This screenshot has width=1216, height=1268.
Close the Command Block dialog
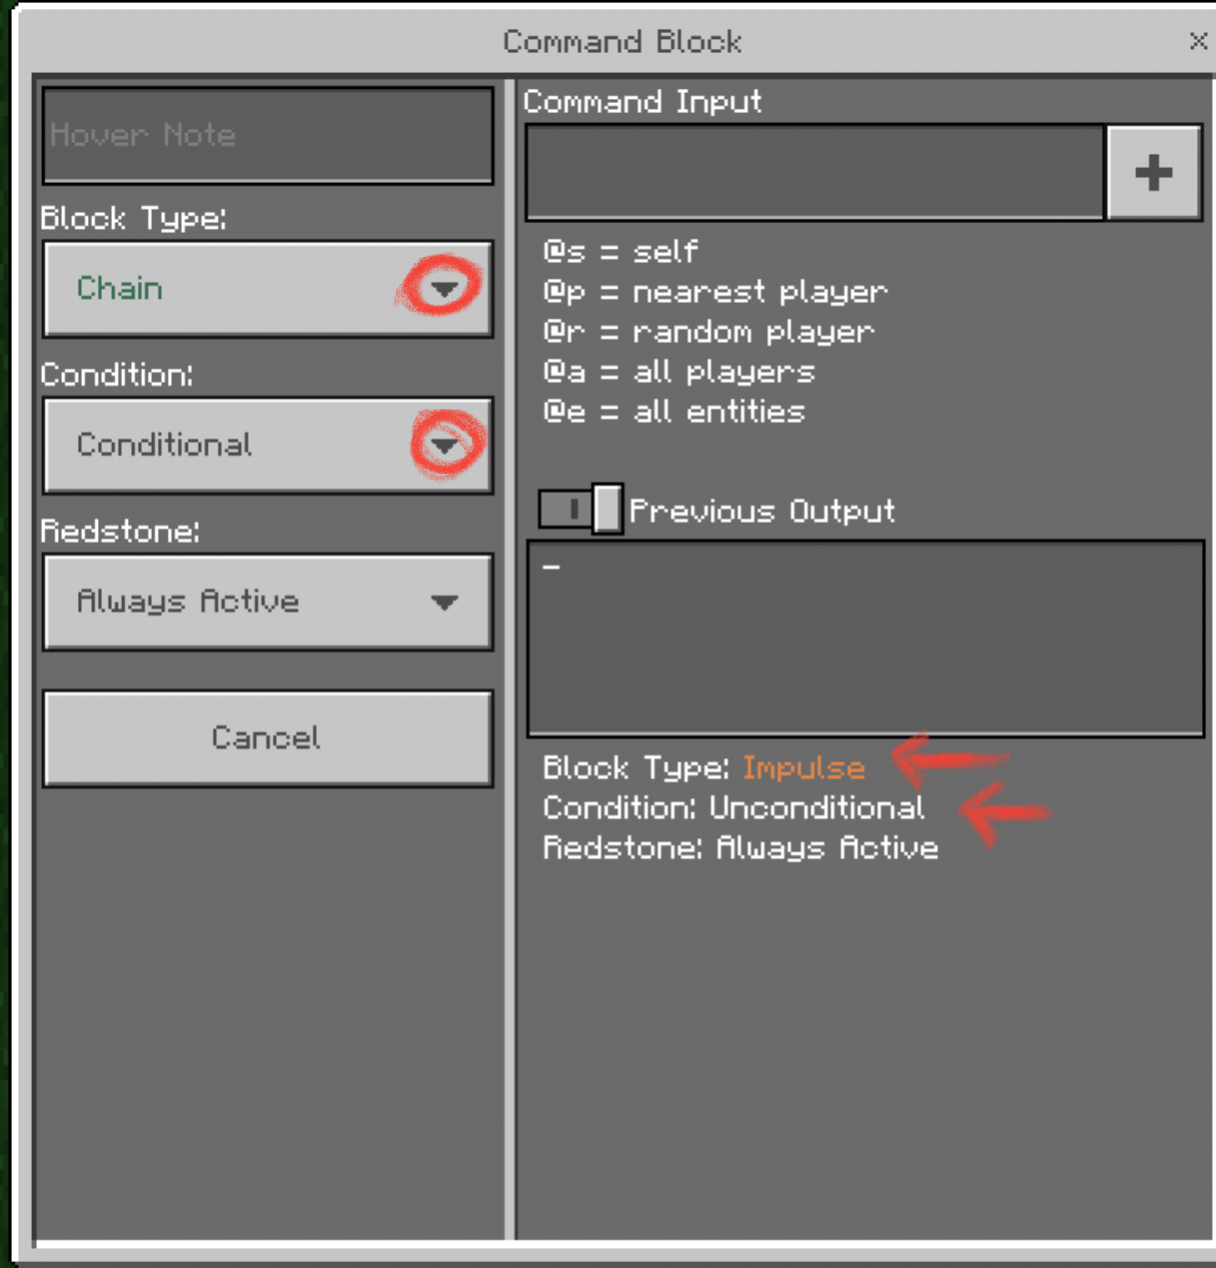coord(1197,41)
